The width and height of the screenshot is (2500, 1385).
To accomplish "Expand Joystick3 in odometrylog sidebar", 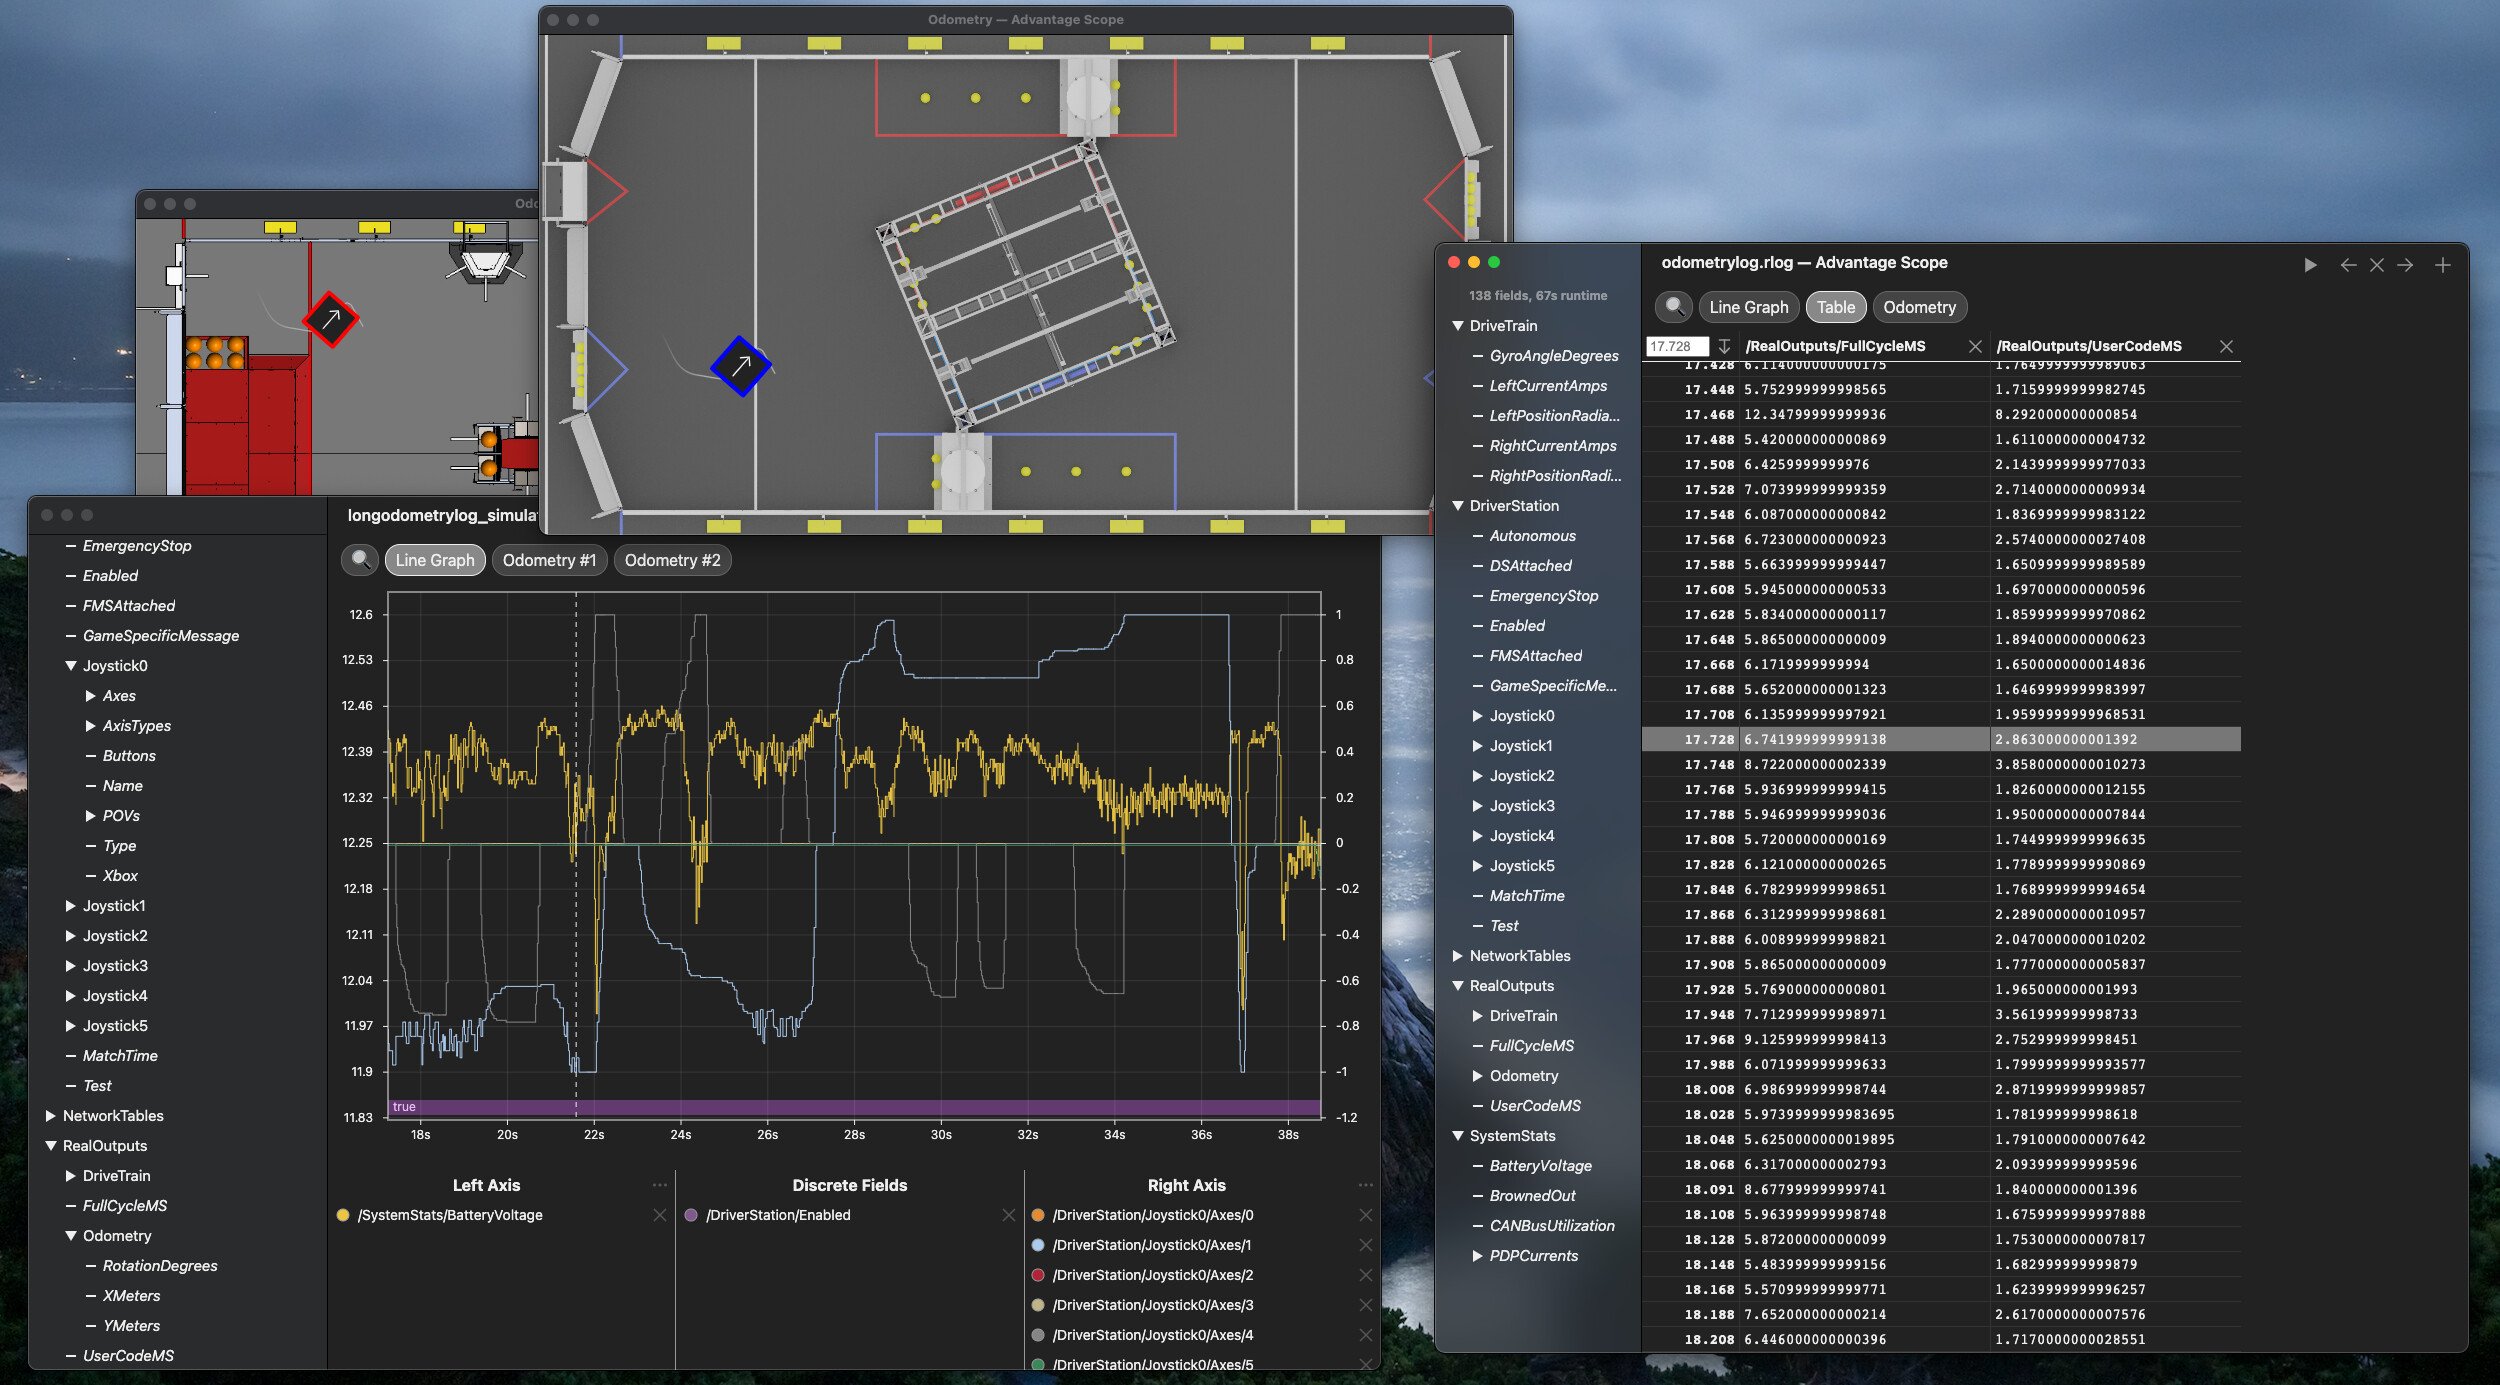I will pos(1478,806).
